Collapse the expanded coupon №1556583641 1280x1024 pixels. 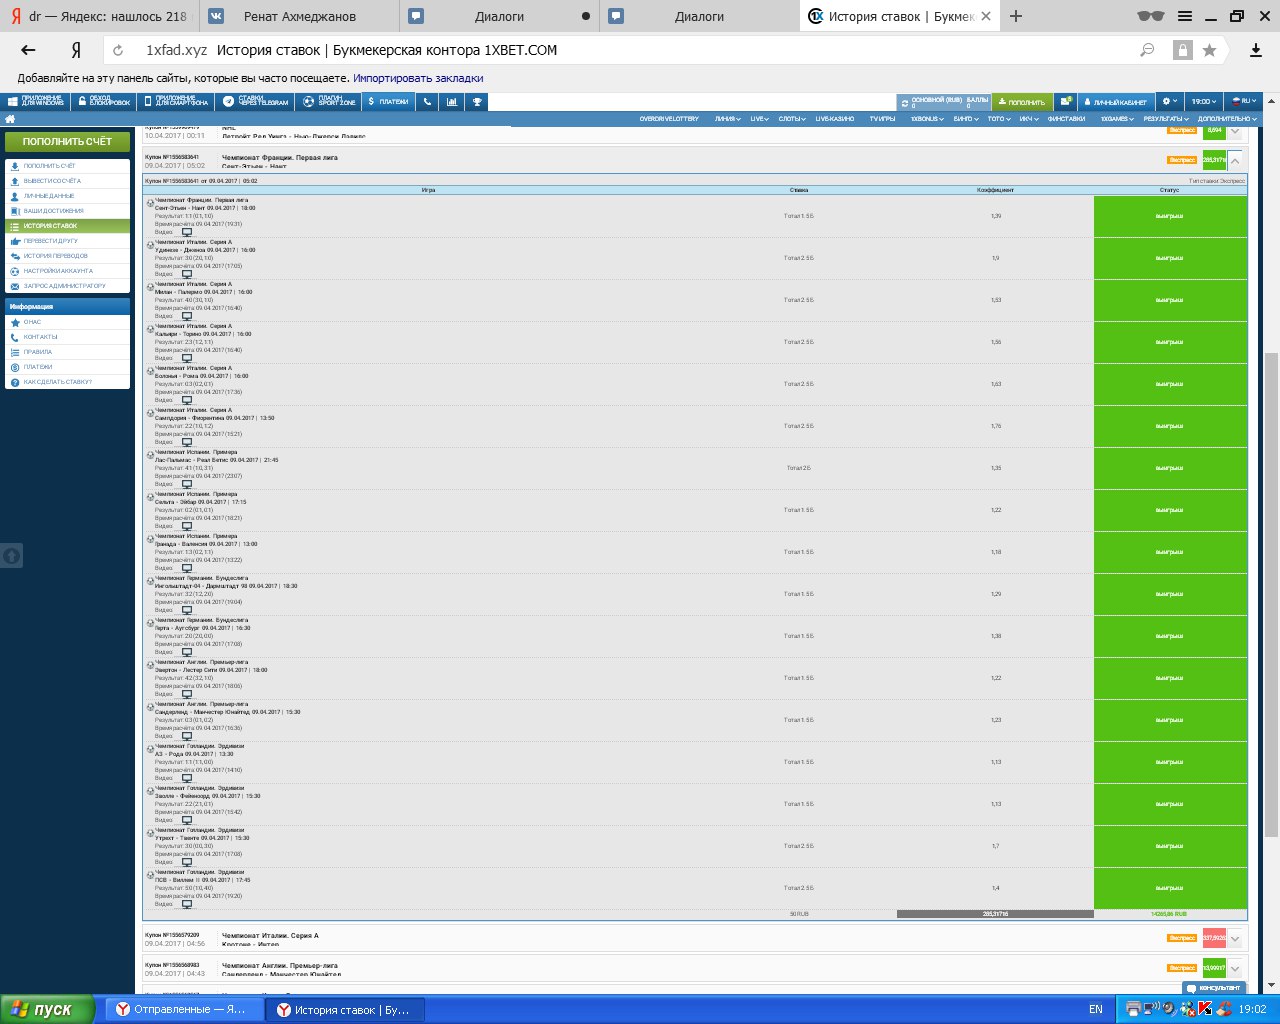pos(1235,160)
